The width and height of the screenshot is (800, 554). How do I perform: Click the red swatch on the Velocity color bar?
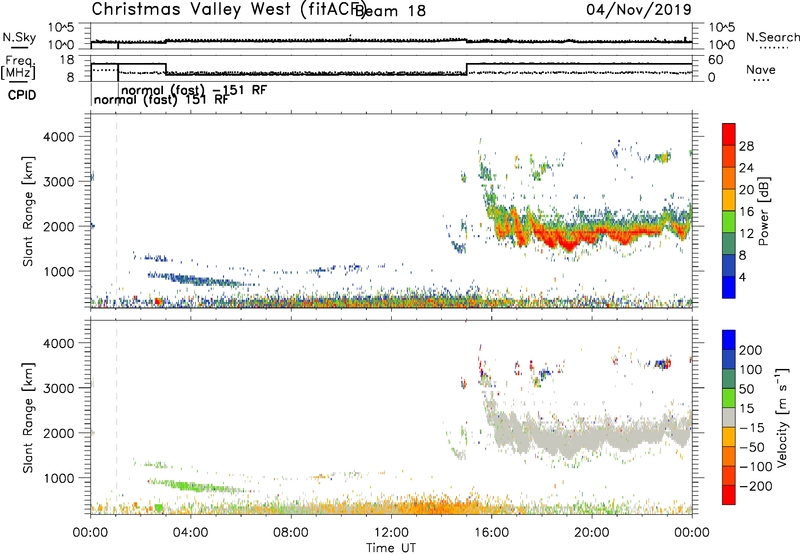point(729,495)
